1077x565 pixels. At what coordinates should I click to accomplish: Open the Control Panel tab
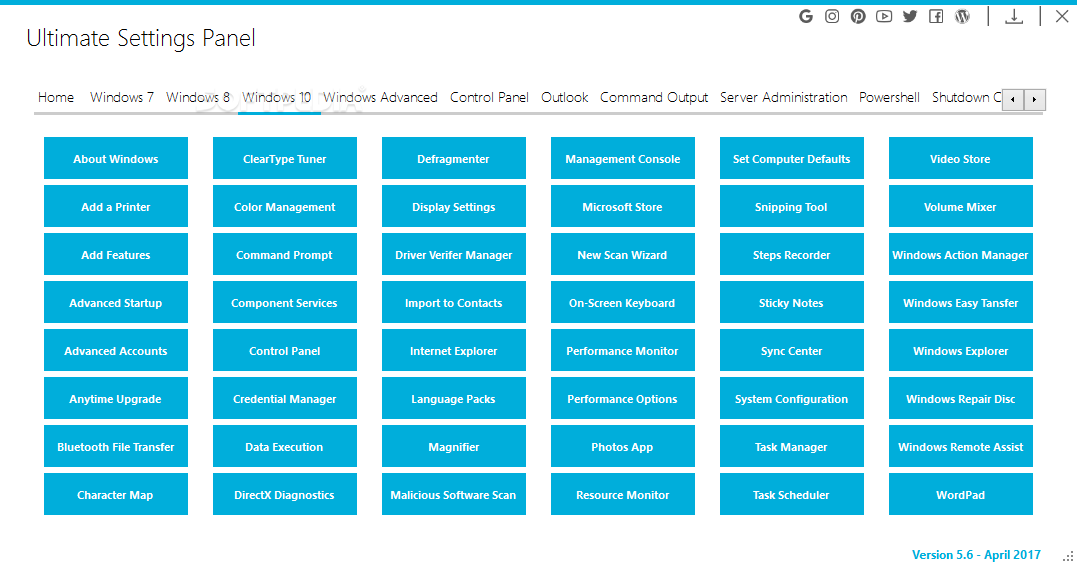[489, 97]
